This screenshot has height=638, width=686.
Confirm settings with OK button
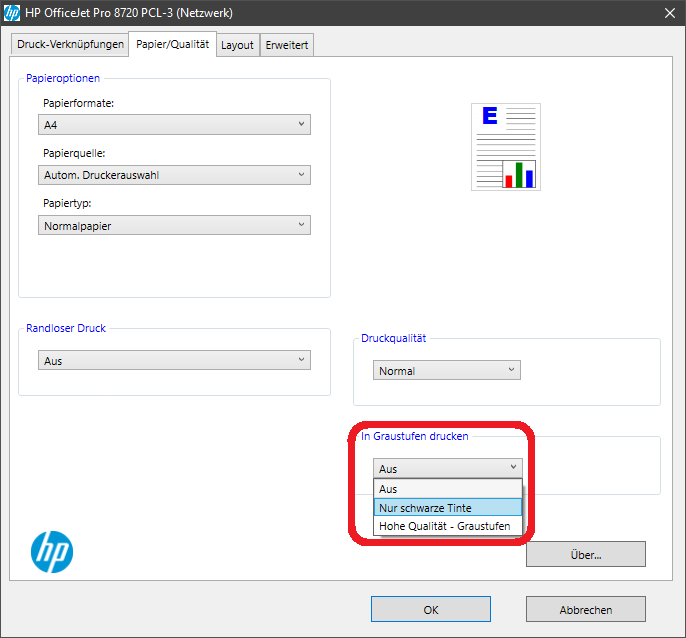pyautogui.click(x=431, y=609)
